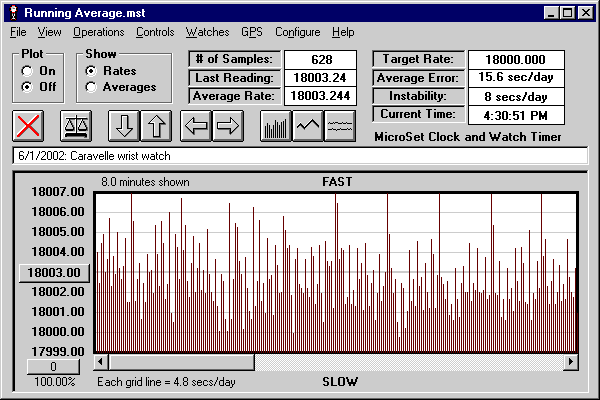The width and height of the screenshot is (600, 400).
Task: Open the Help menu
Action: [x=343, y=32]
